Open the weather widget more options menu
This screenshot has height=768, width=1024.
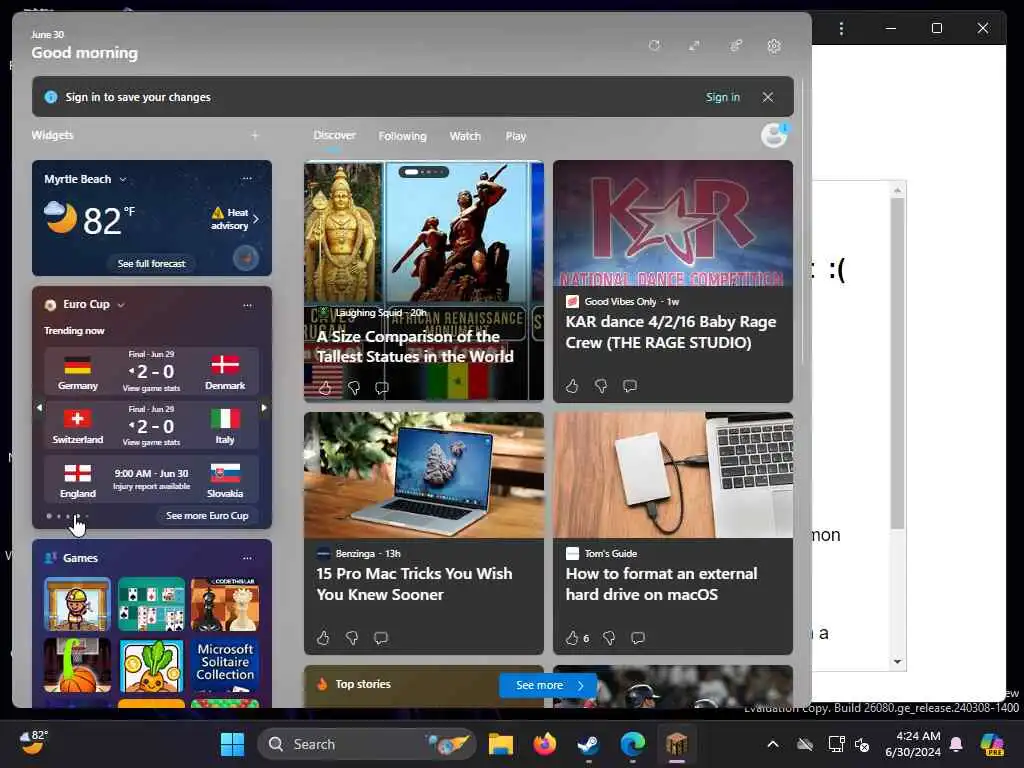246,178
